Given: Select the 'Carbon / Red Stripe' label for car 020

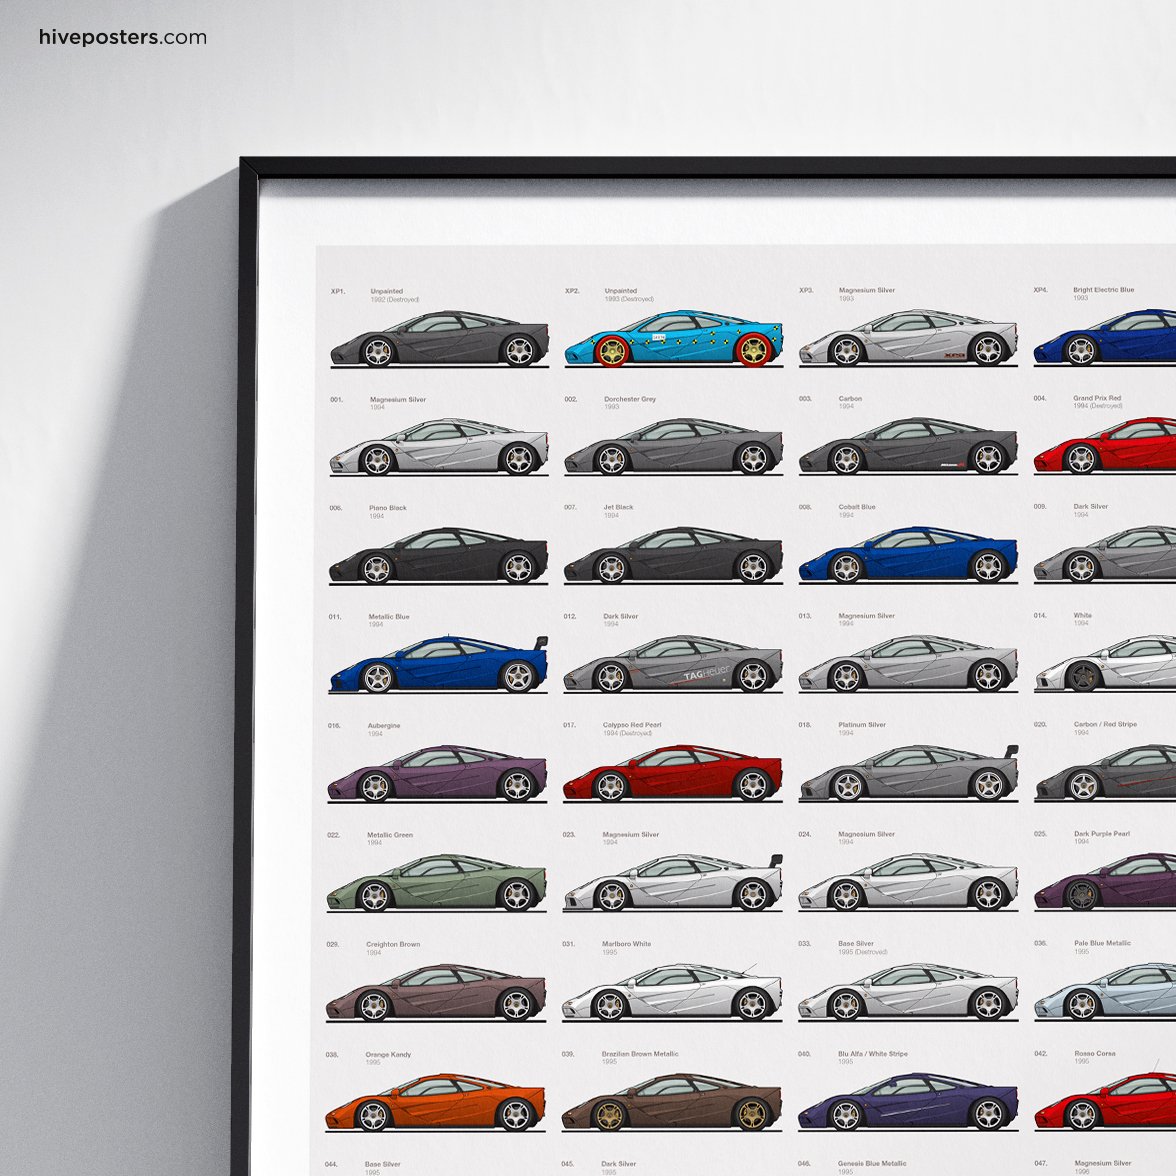Looking at the screenshot, I should coord(1106,724).
